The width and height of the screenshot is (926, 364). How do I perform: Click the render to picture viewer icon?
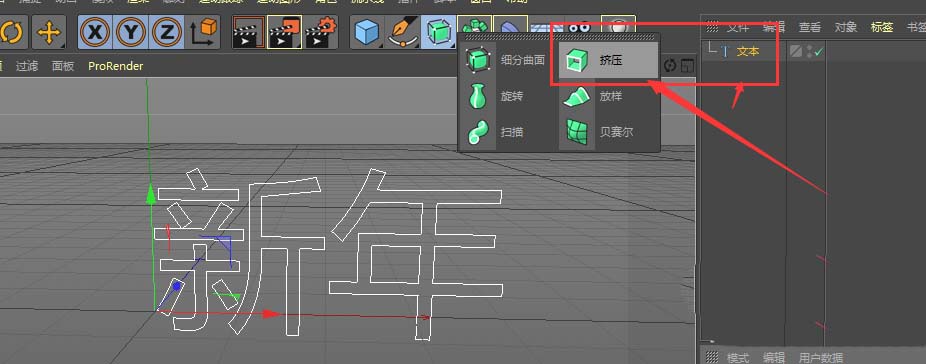point(285,32)
